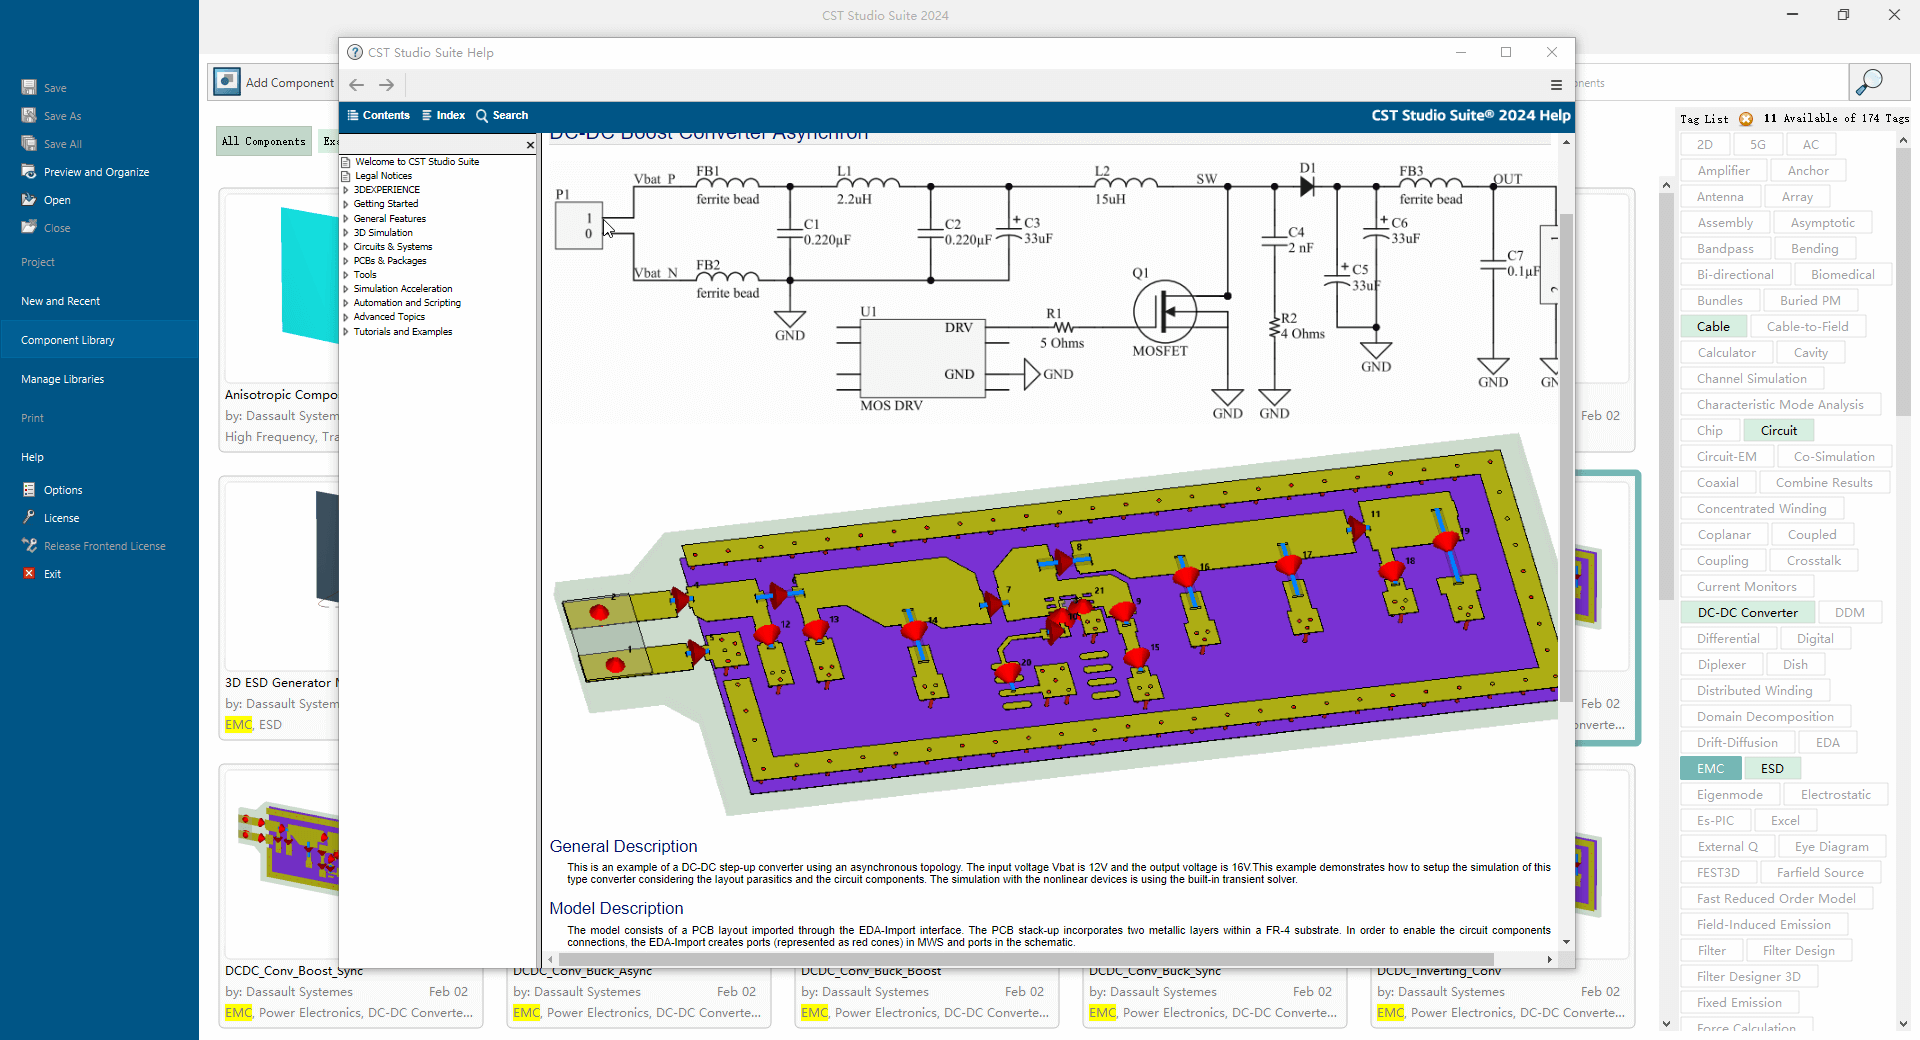The height and width of the screenshot is (1040, 1920).
Task: Click the Add Component button
Action: [x=274, y=82]
